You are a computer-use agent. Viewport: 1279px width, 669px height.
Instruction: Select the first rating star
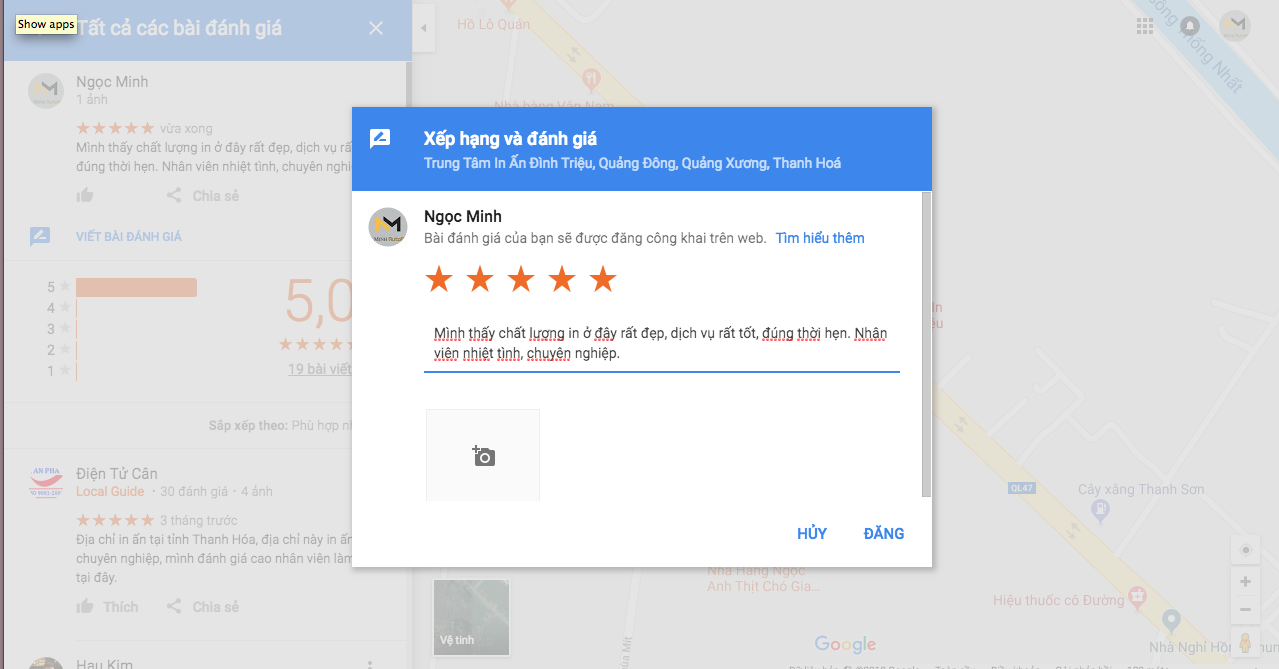click(439, 279)
